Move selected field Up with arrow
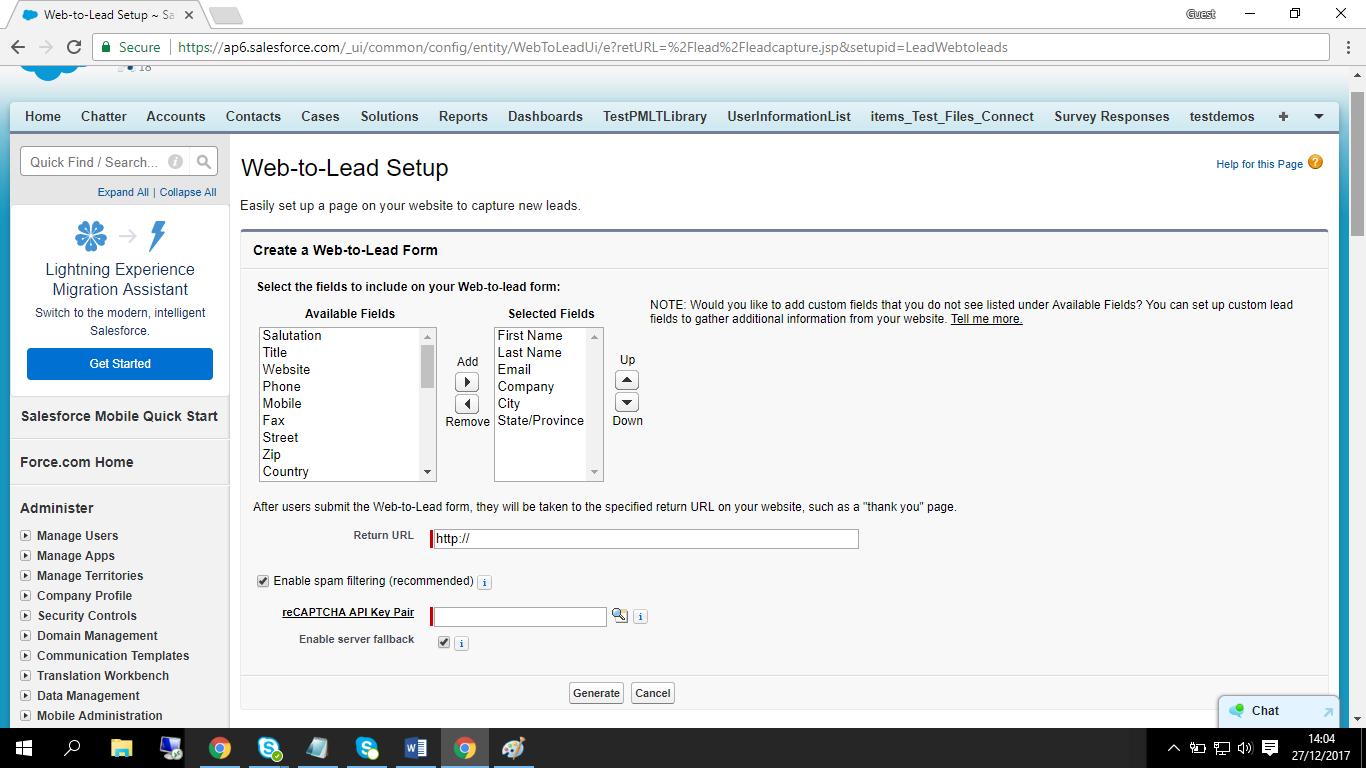 627,380
